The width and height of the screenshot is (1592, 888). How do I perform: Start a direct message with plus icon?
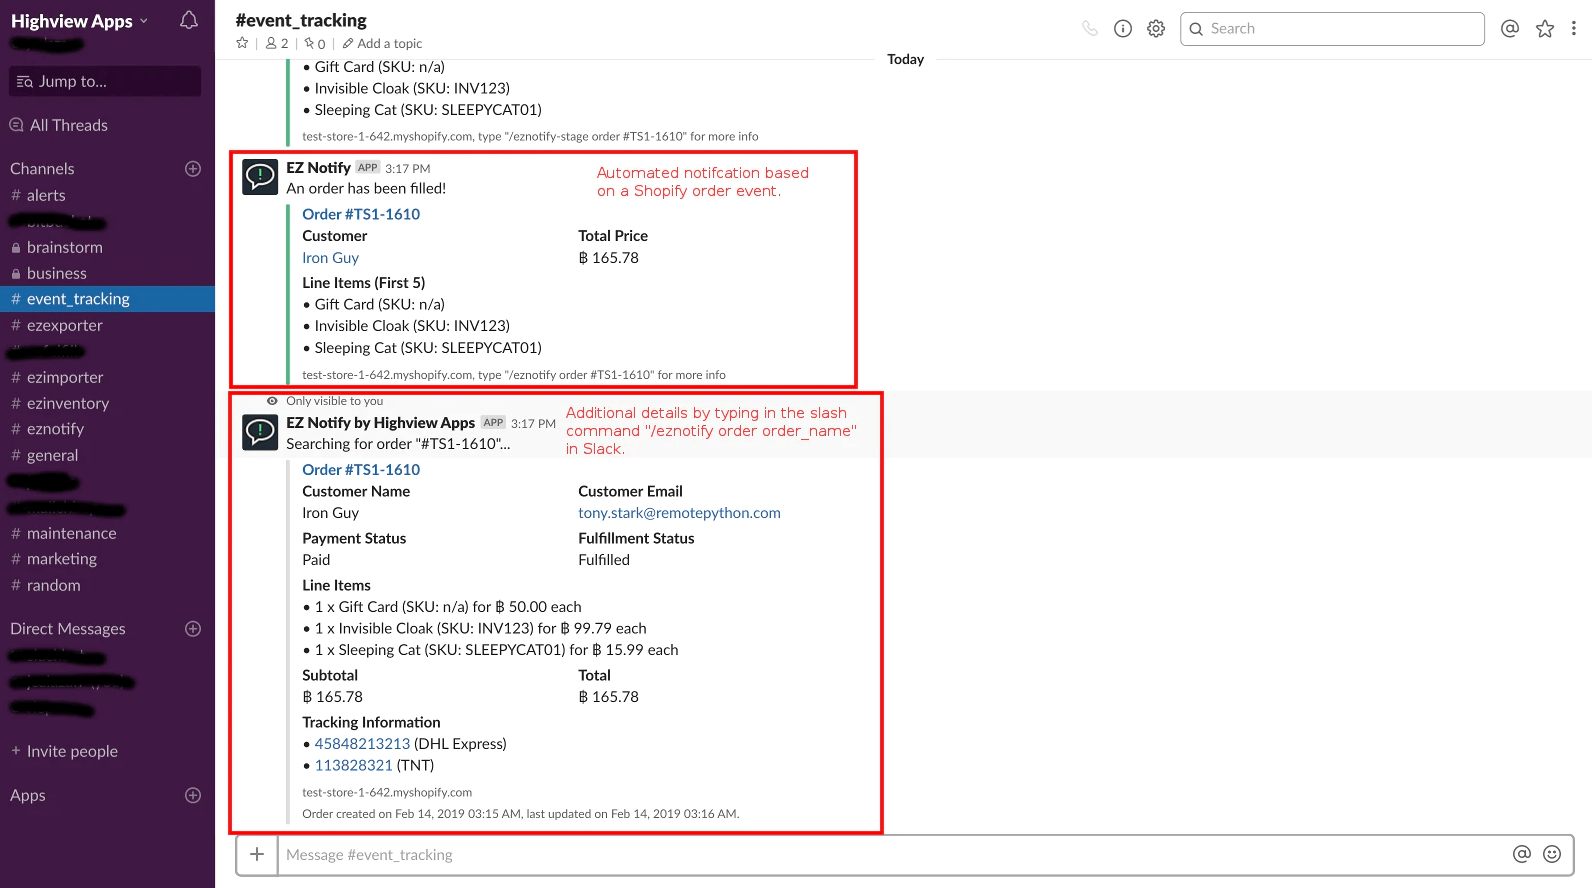(193, 629)
